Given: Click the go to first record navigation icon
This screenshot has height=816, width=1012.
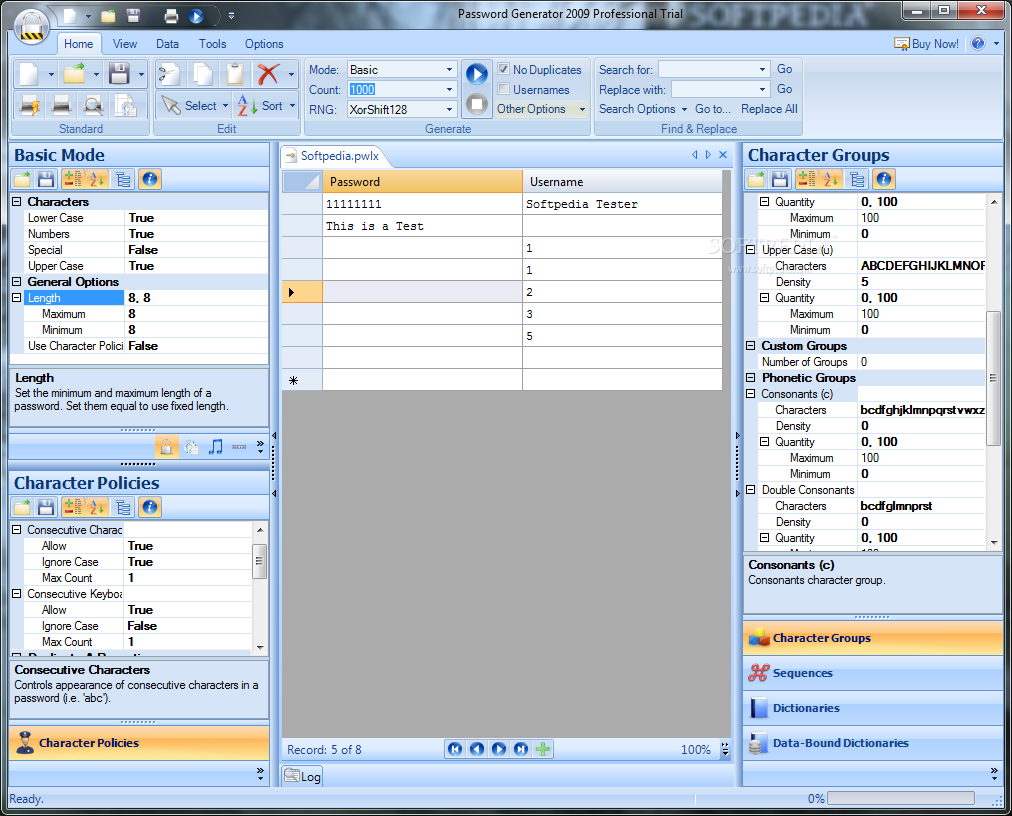Looking at the screenshot, I should [455, 749].
